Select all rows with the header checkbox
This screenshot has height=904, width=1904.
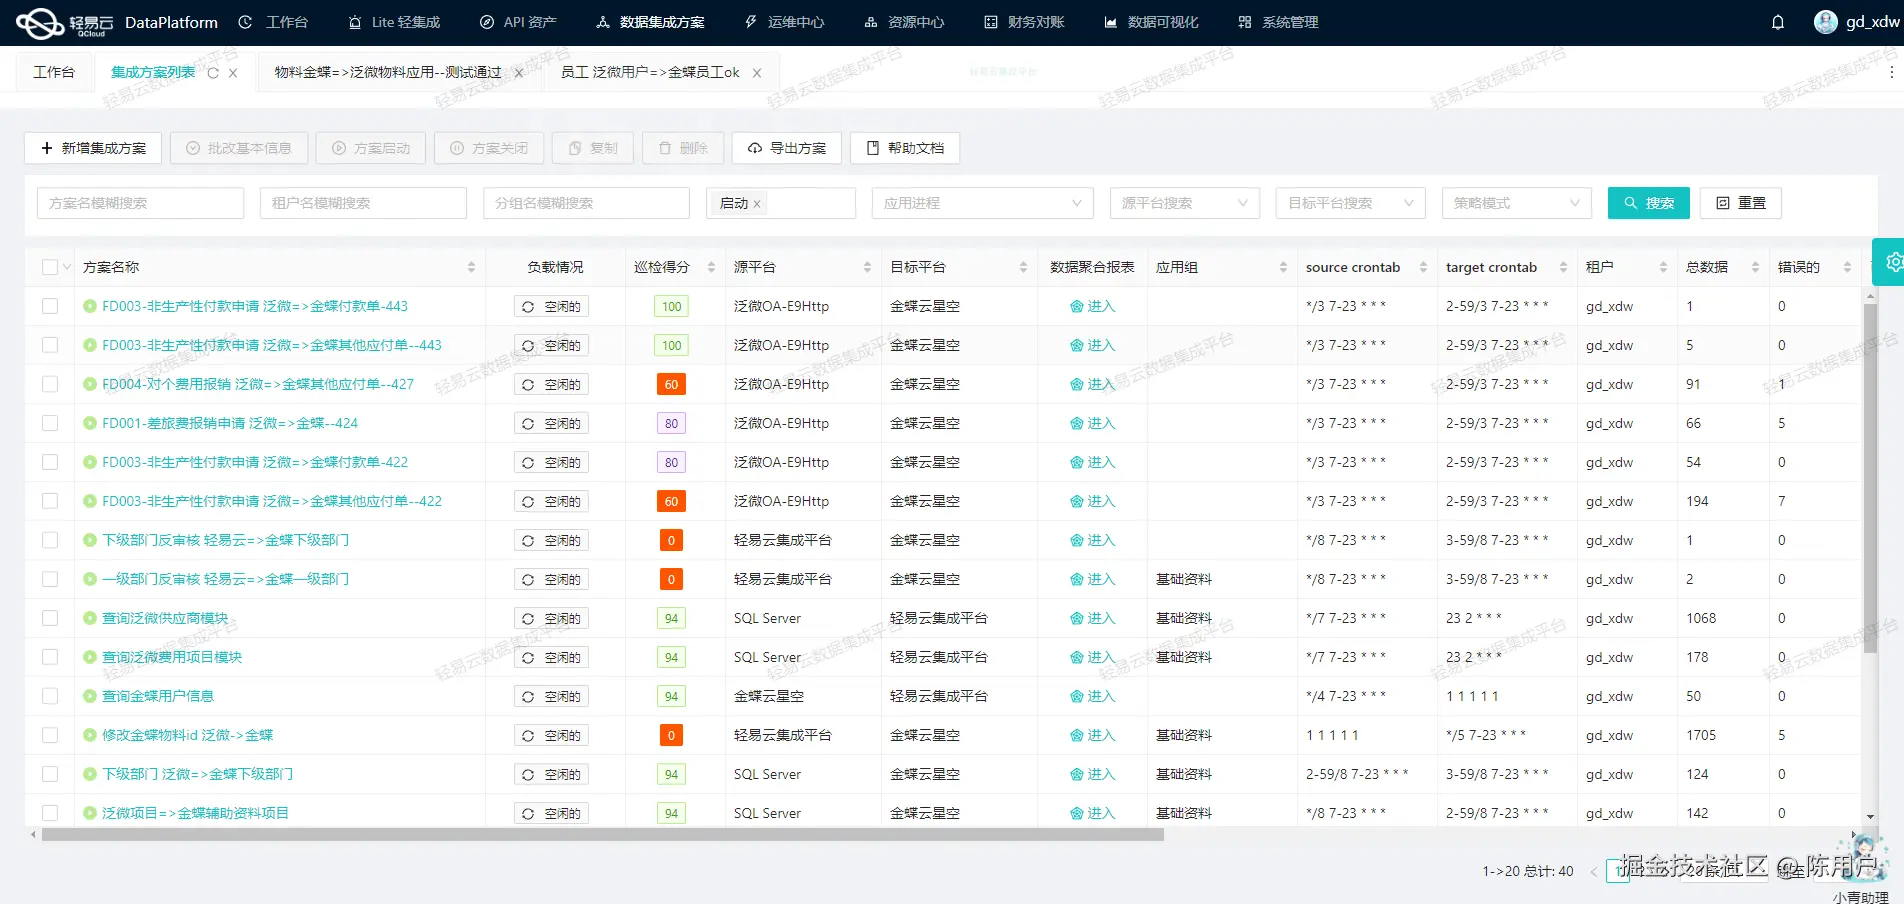tap(50, 266)
